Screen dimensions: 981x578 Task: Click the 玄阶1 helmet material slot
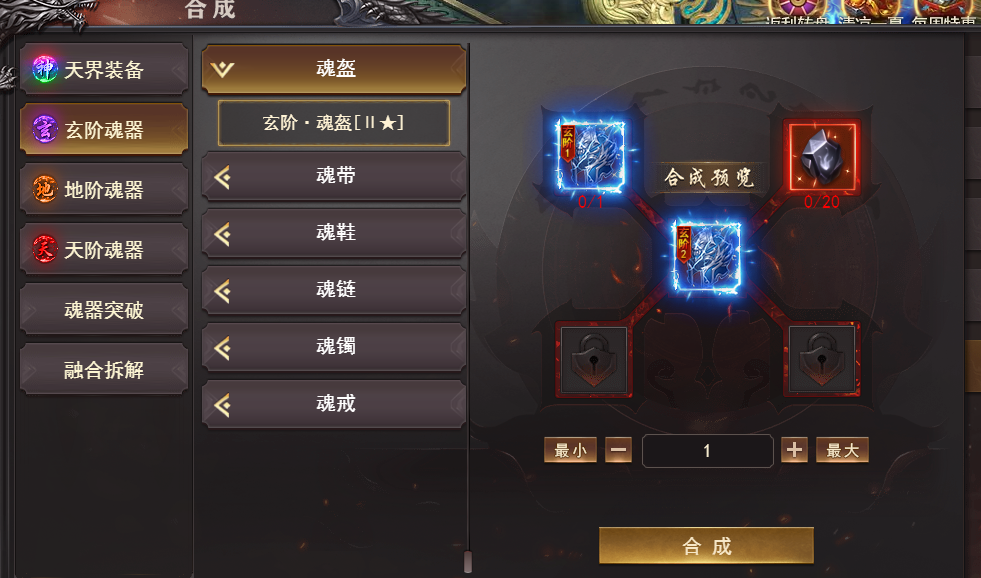[591, 155]
